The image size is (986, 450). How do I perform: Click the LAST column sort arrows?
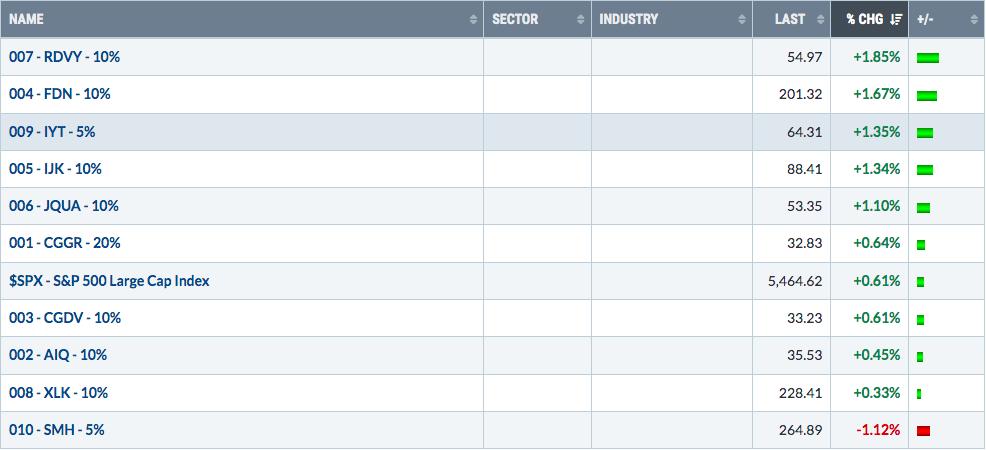pos(820,19)
